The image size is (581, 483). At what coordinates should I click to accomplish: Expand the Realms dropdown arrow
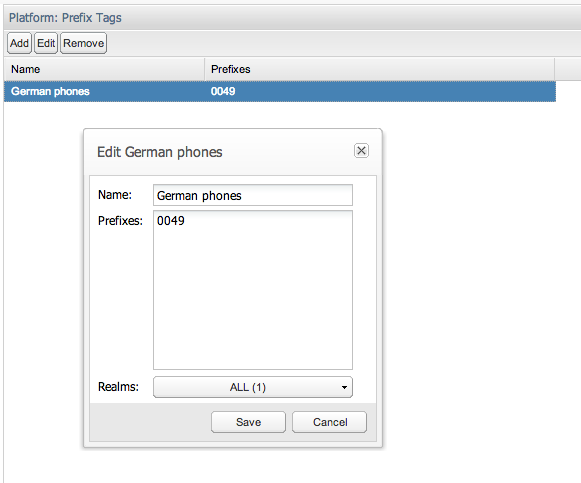[x=344, y=387]
